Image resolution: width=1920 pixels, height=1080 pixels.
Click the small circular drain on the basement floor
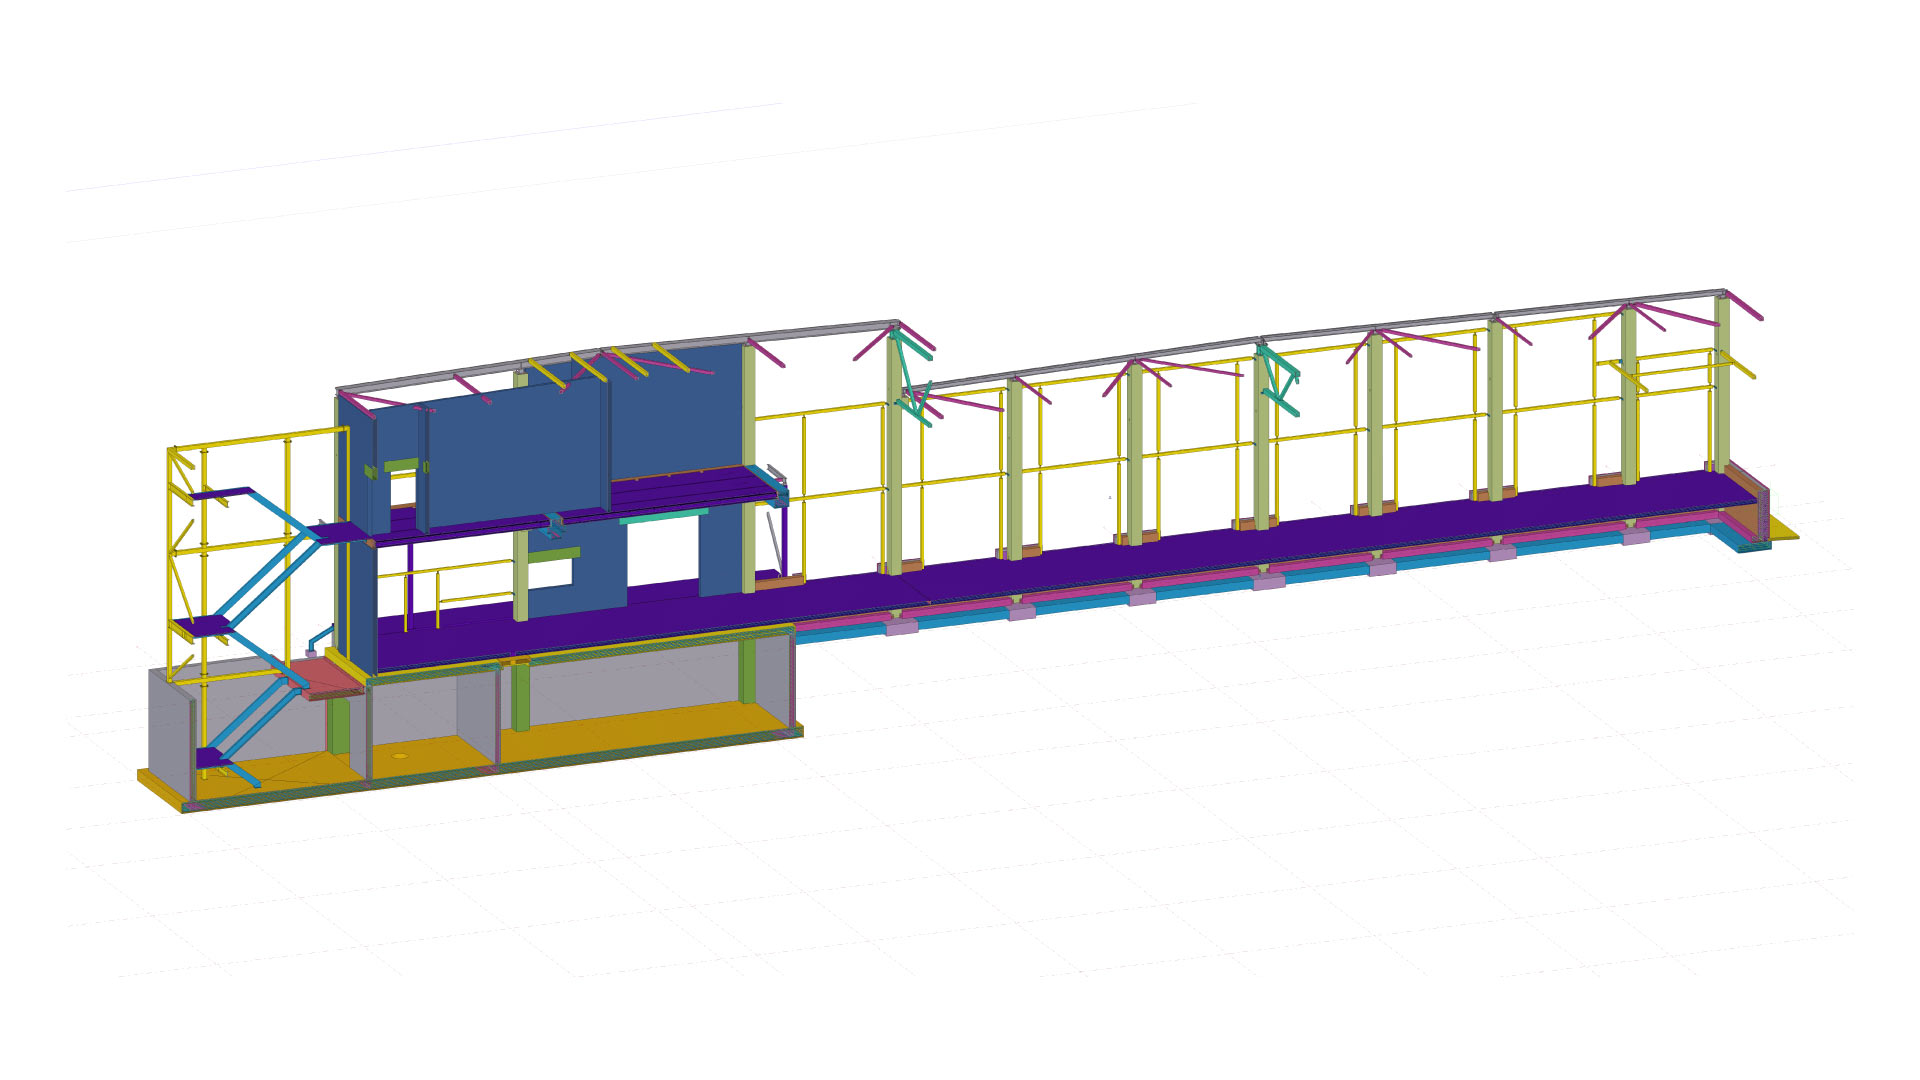[x=401, y=755]
